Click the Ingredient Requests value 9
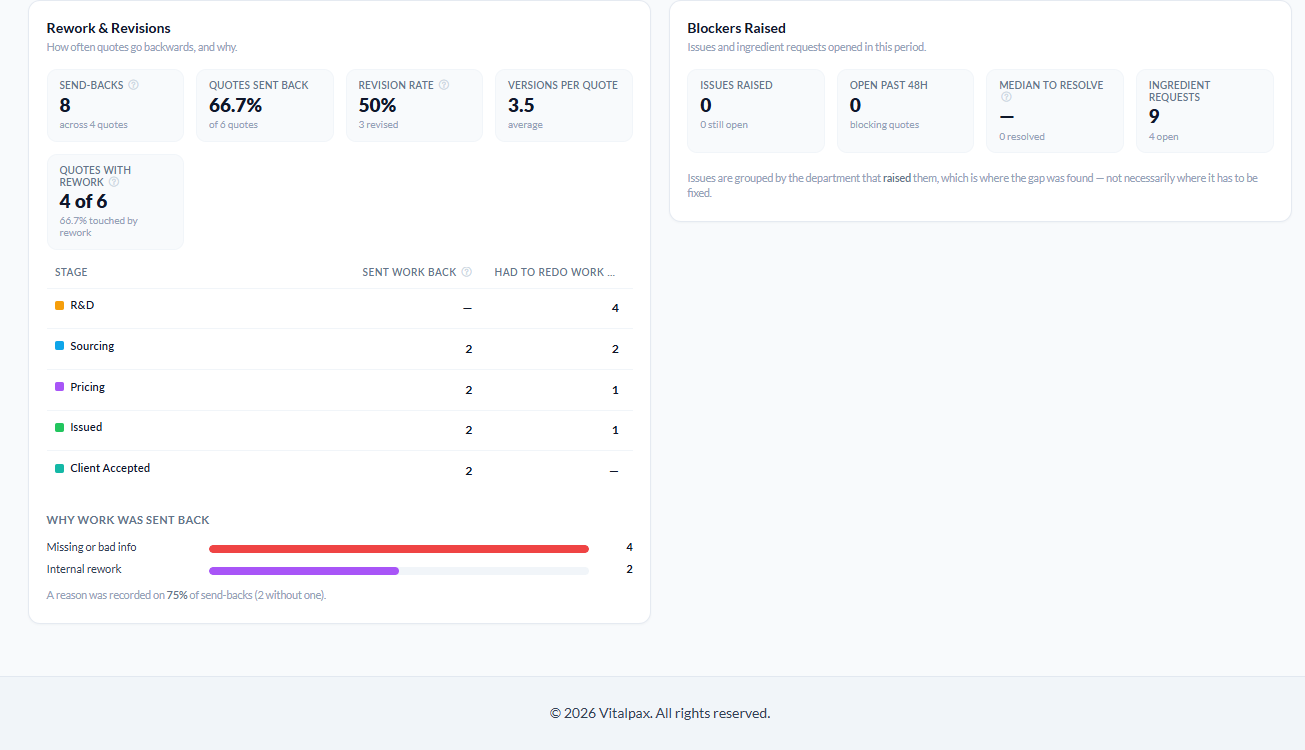Image resolution: width=1305 pixels, height=750 pixels. pos(1154,116)
